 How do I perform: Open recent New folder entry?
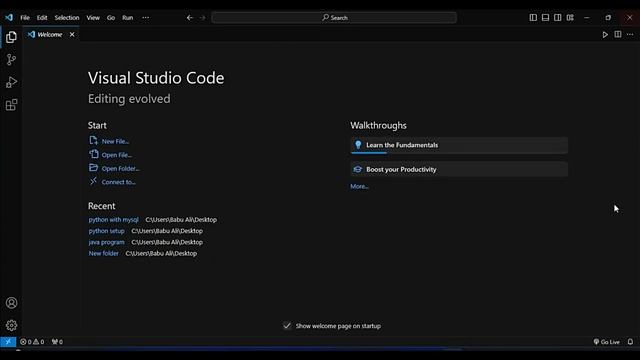click(x=104, y=253)
